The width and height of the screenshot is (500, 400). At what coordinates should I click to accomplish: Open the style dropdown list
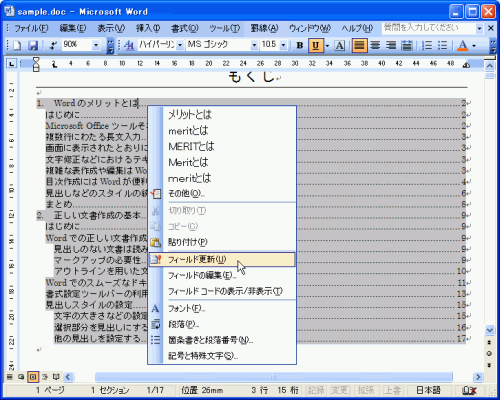[x=180, y=45]
